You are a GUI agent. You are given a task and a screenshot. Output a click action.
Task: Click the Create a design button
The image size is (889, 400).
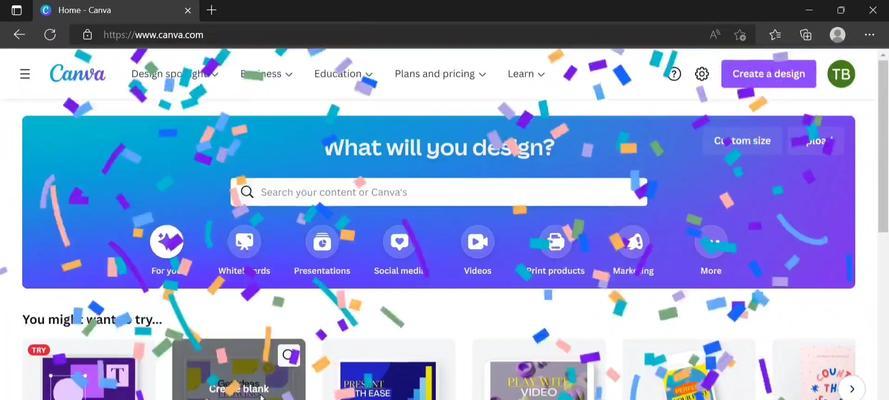pos(768,74)
